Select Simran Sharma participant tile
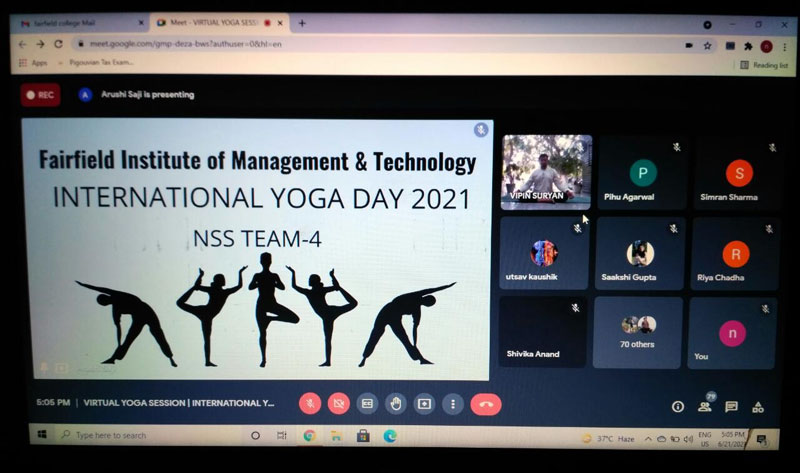This screenshot has width=800, height=473. (x=738, y=173)
